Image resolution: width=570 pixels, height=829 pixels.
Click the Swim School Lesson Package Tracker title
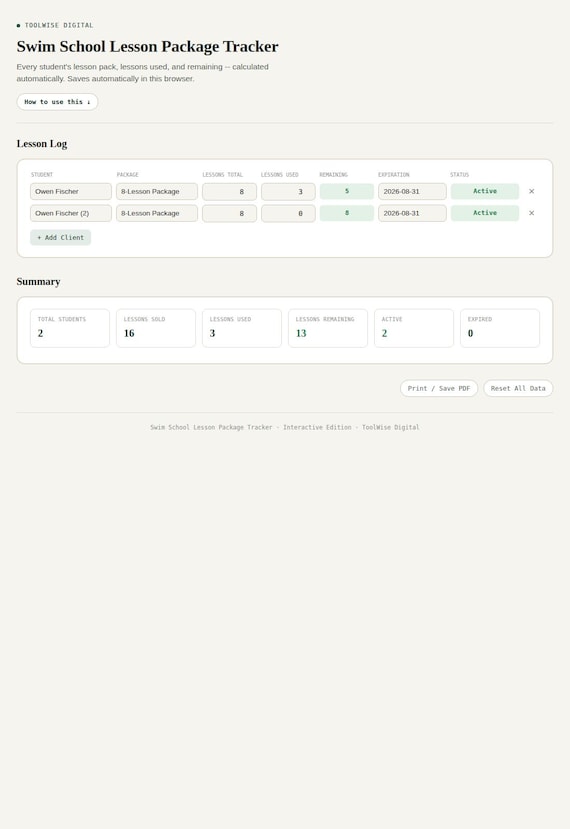pos(147,47)
